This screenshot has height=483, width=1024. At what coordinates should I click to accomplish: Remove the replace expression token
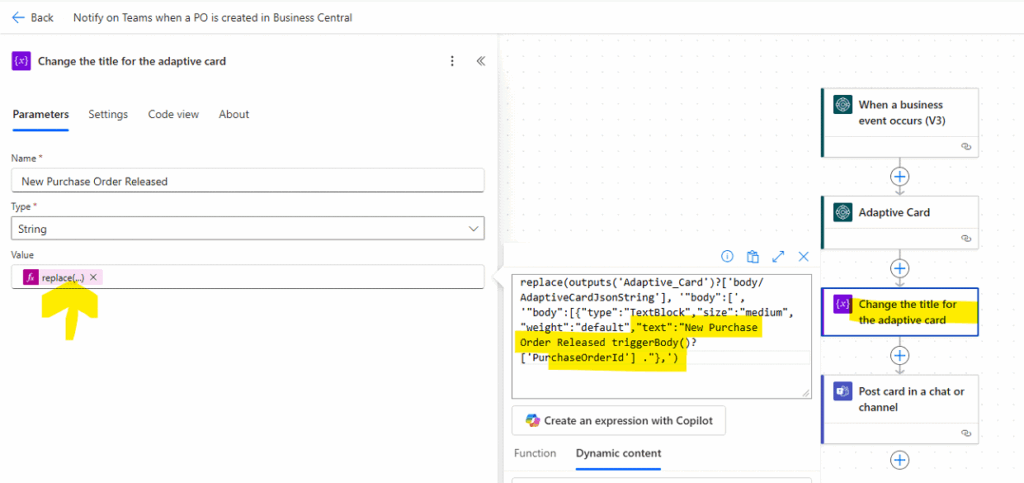(93, 277)
